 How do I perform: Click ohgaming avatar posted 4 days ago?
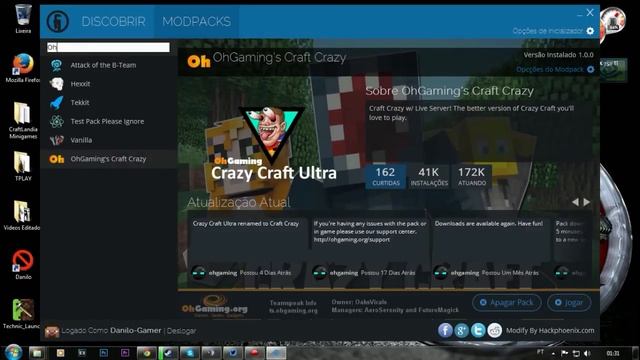199,273
